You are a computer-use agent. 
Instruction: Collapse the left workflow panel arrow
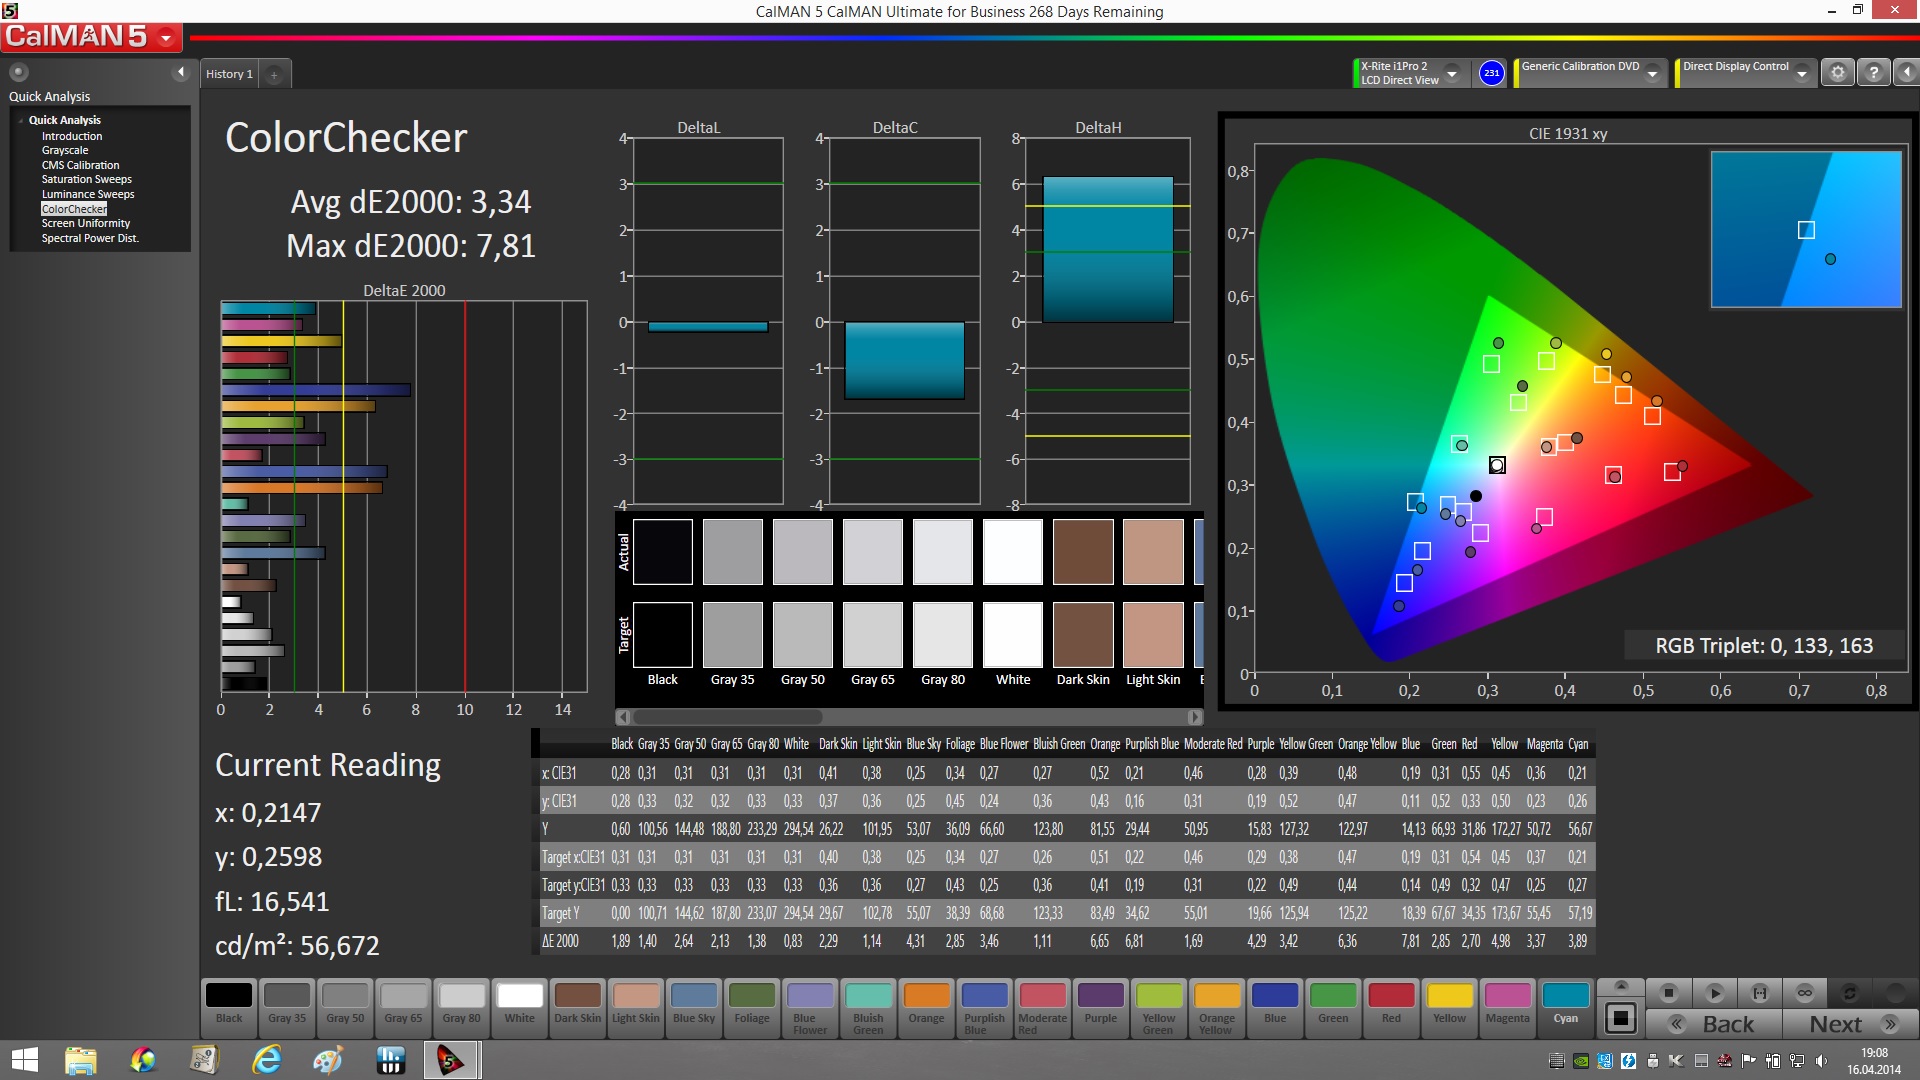pyautogui.click(x=181, y=72)
